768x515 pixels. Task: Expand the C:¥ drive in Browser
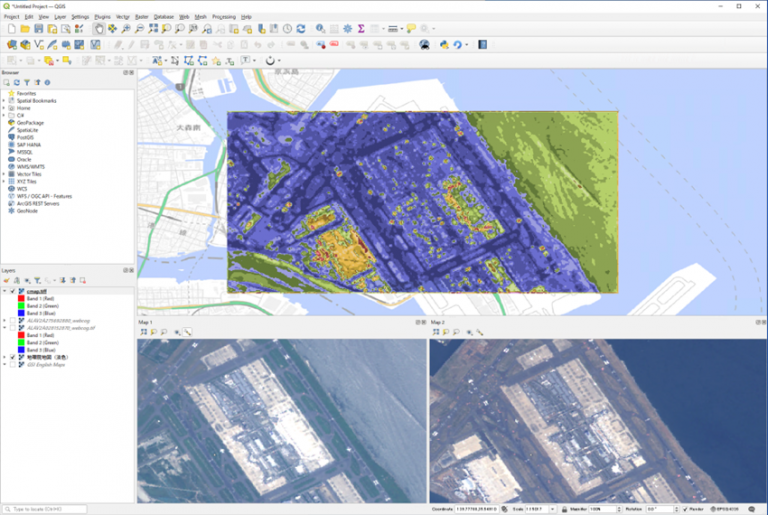pos(4,115)
